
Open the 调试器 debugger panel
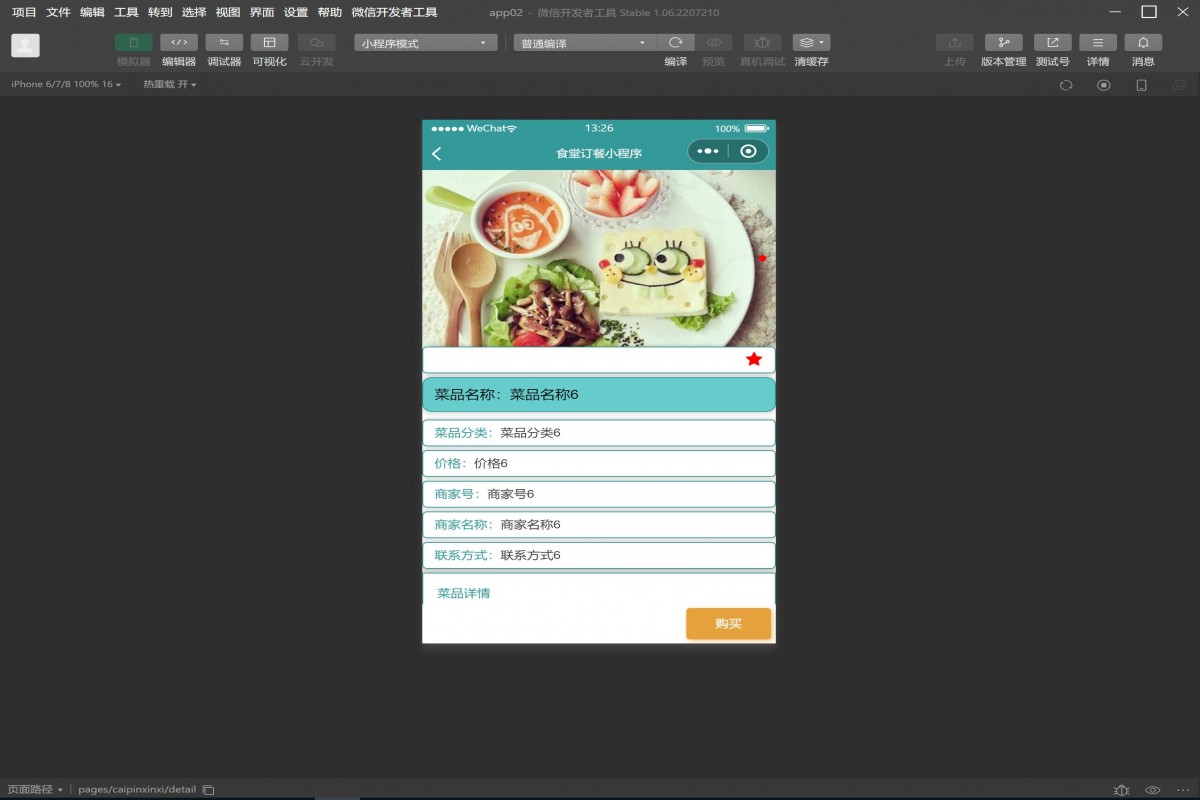(x=223, y=42)
